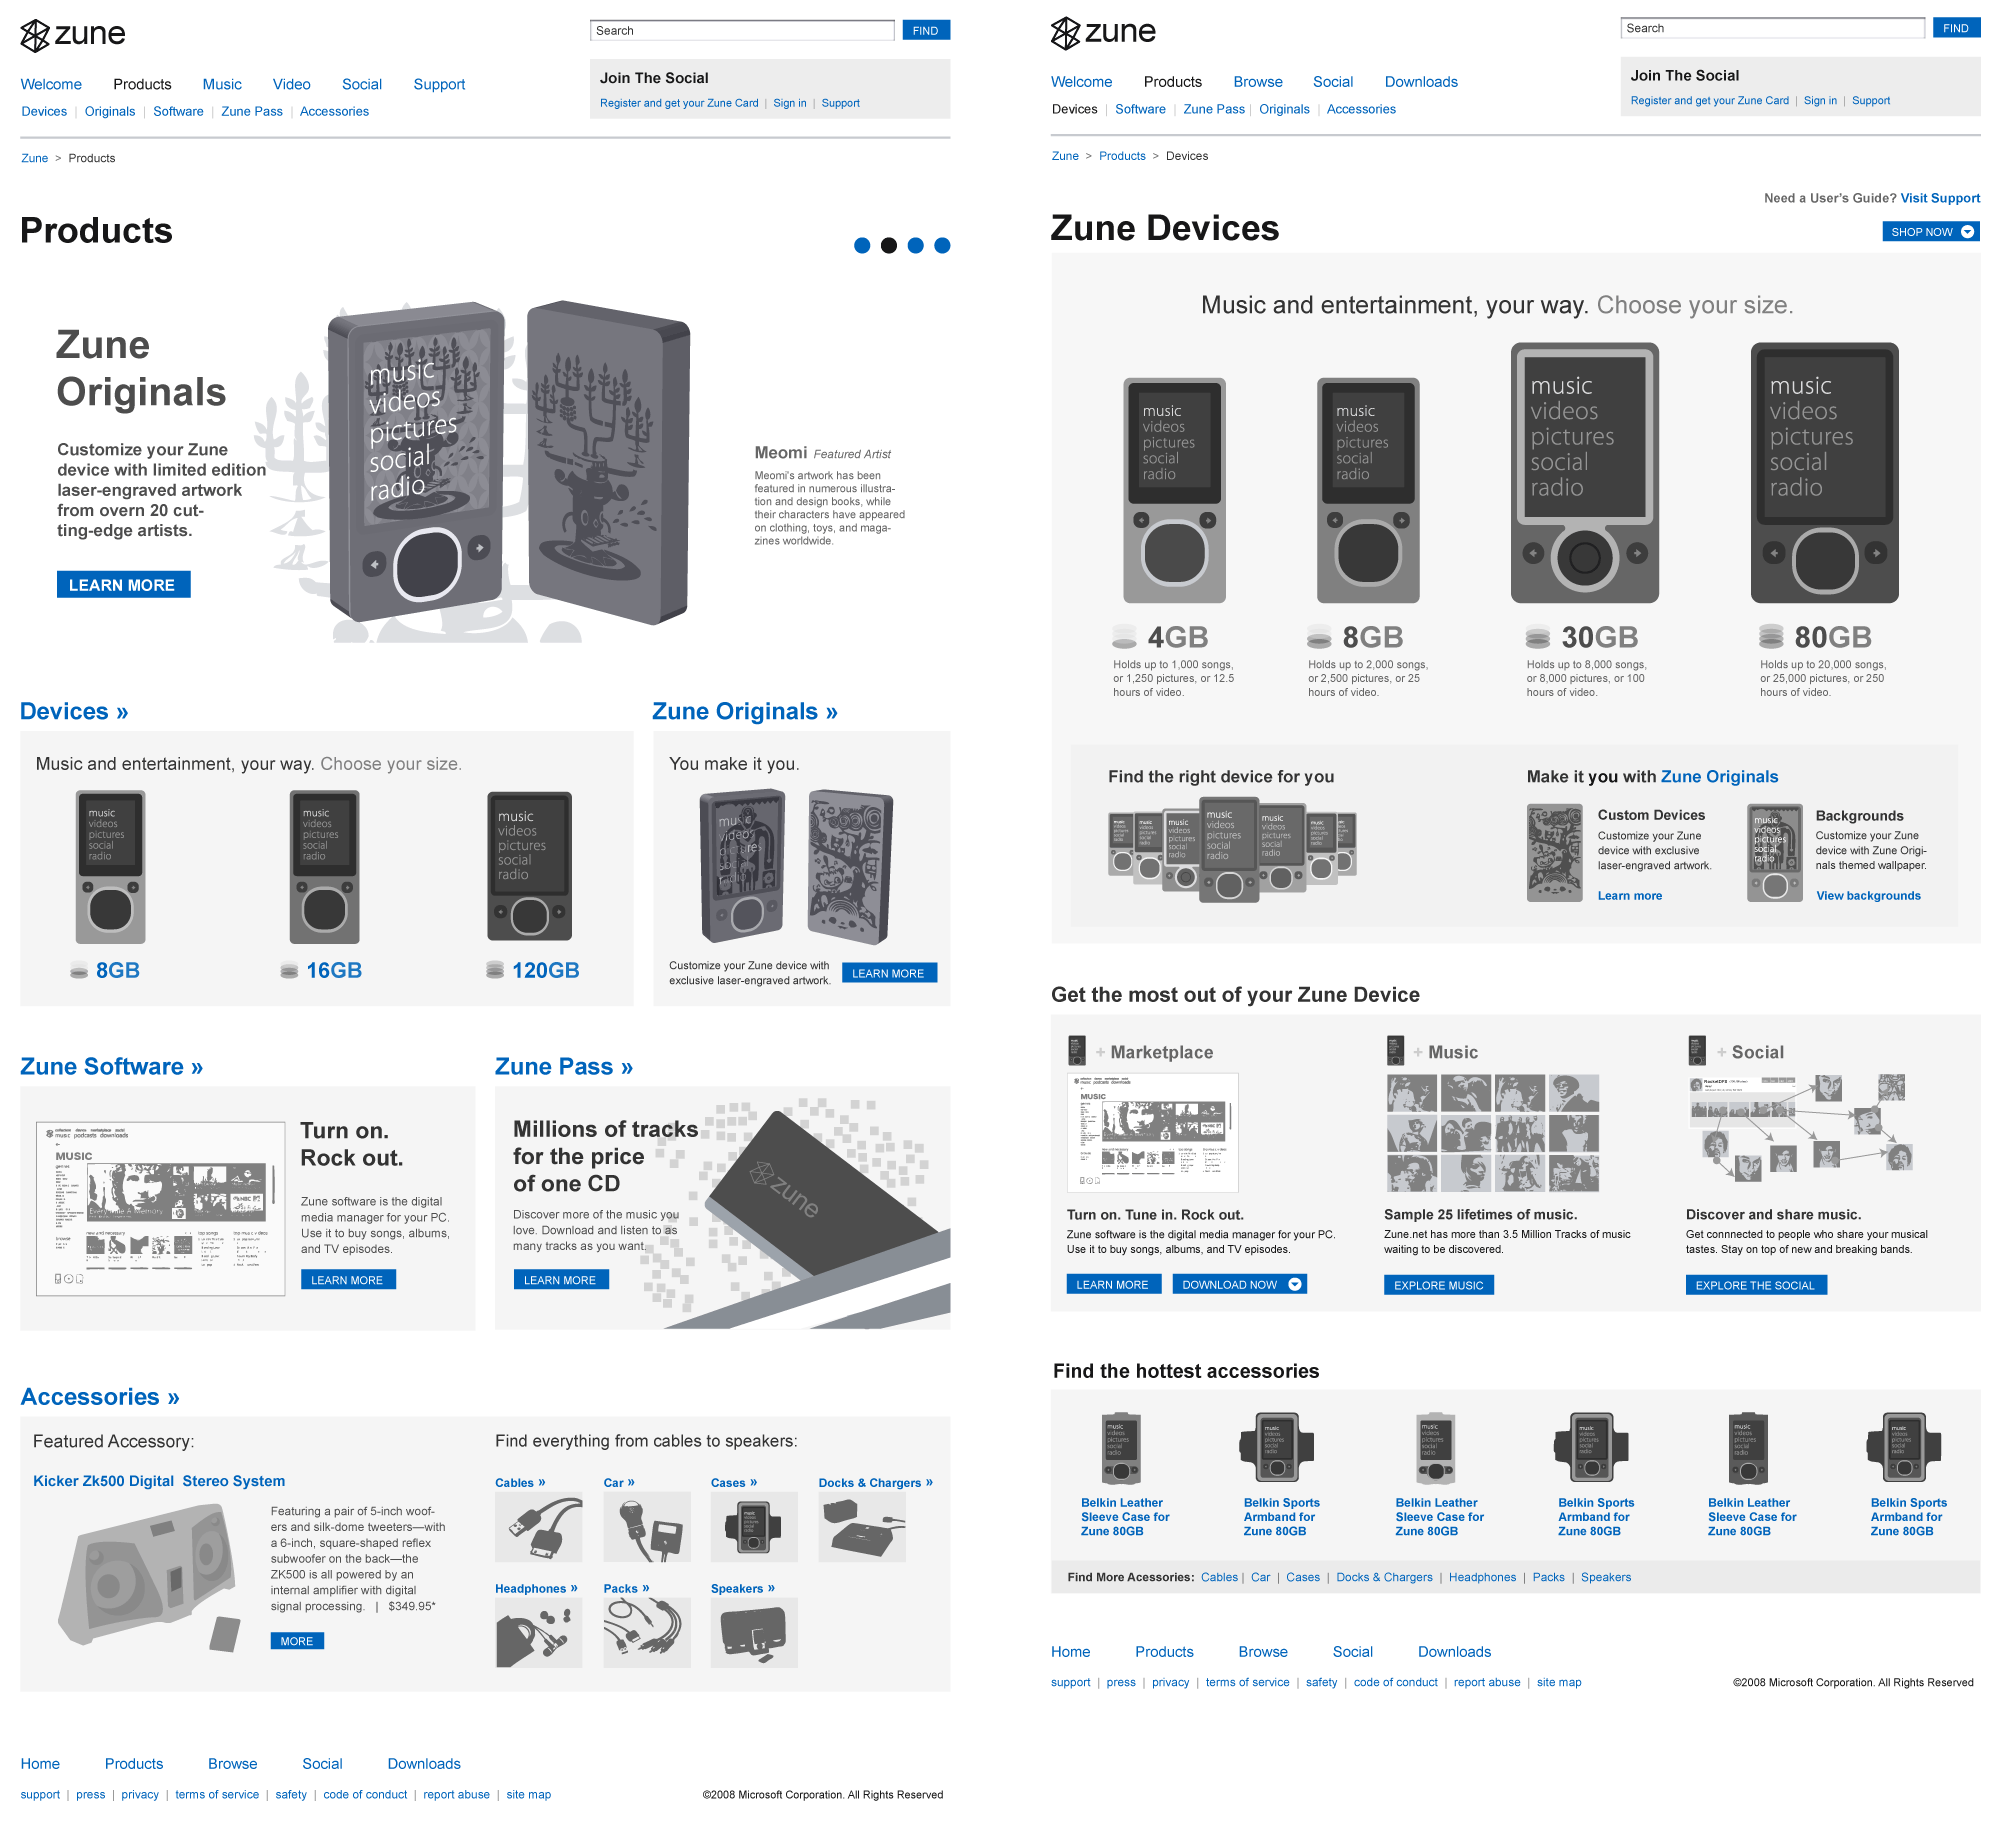Click the Speakers accessory thumbnail

754,1633
